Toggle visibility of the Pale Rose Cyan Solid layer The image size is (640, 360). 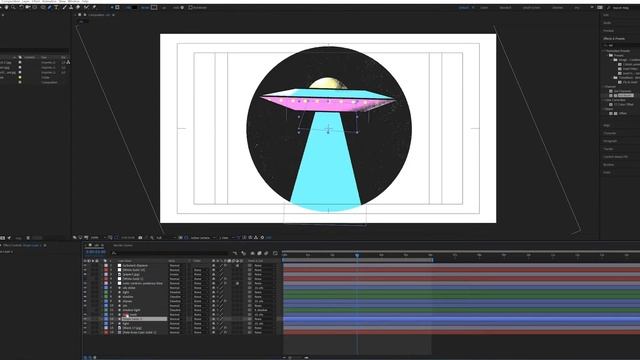[x=85, y=333]
